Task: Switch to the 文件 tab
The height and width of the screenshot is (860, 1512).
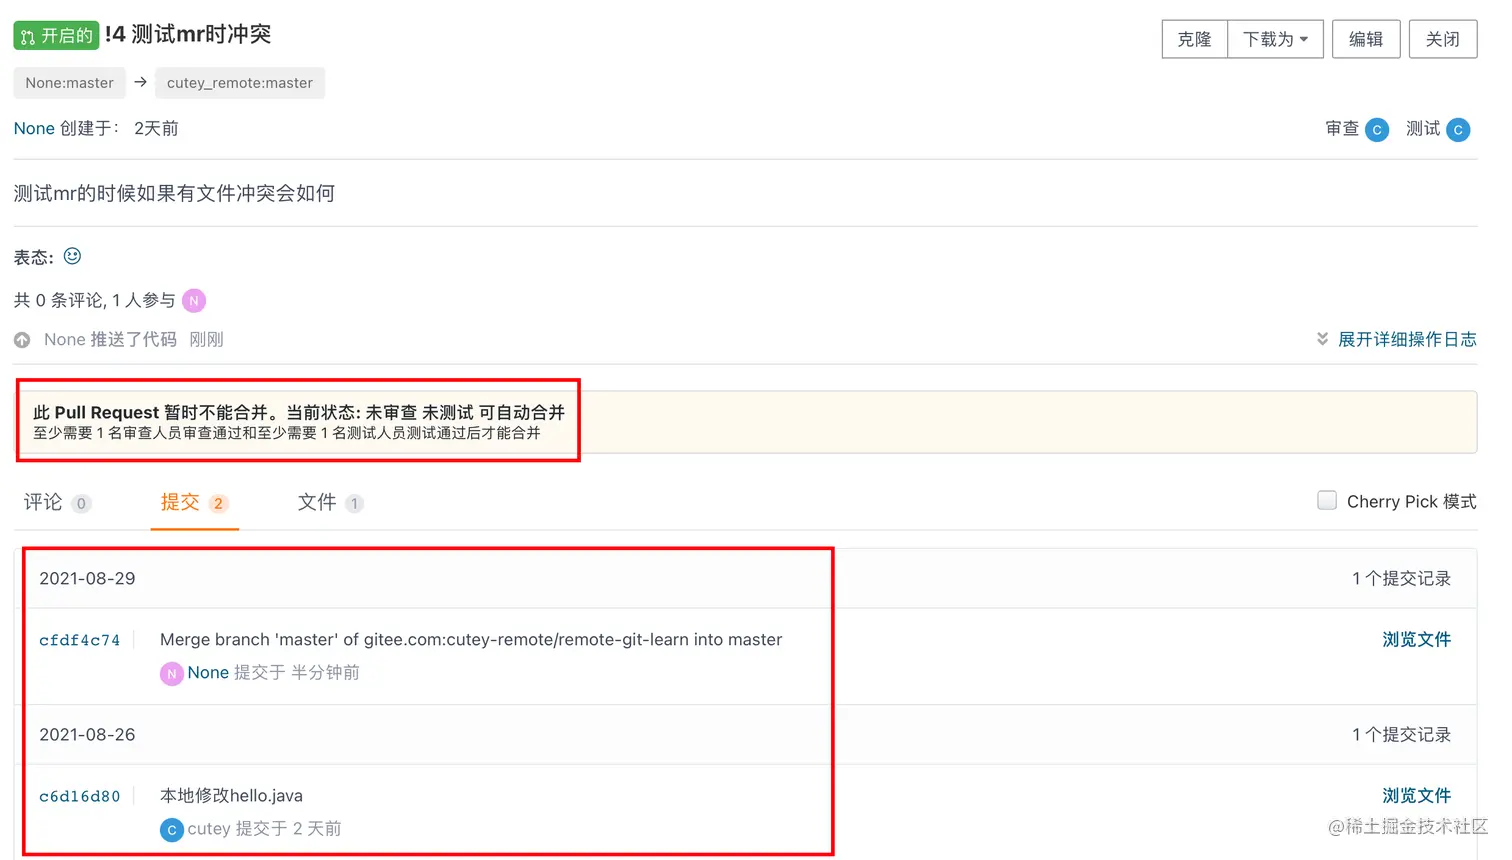Action: click(x=330, y=502)
